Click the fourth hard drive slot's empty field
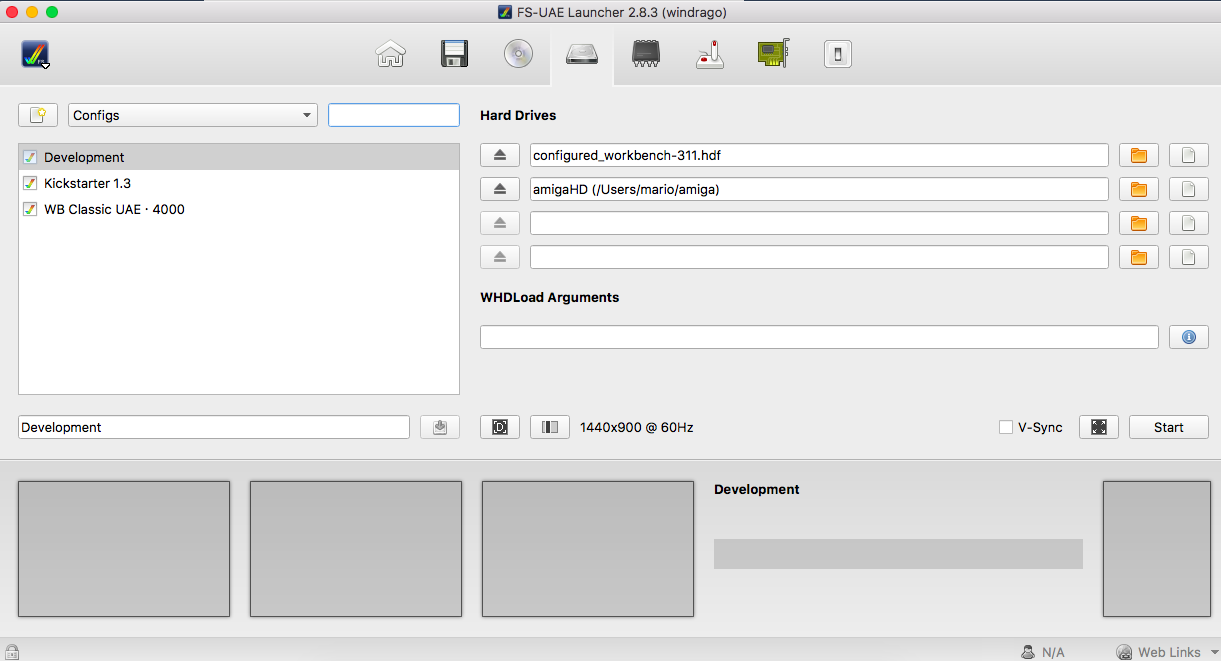 point(819,257)
